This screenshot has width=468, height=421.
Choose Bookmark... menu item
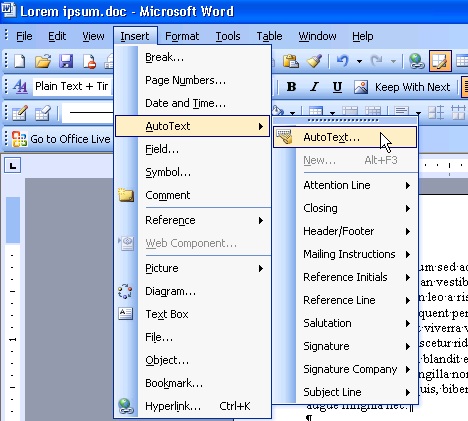click(192, 383)
